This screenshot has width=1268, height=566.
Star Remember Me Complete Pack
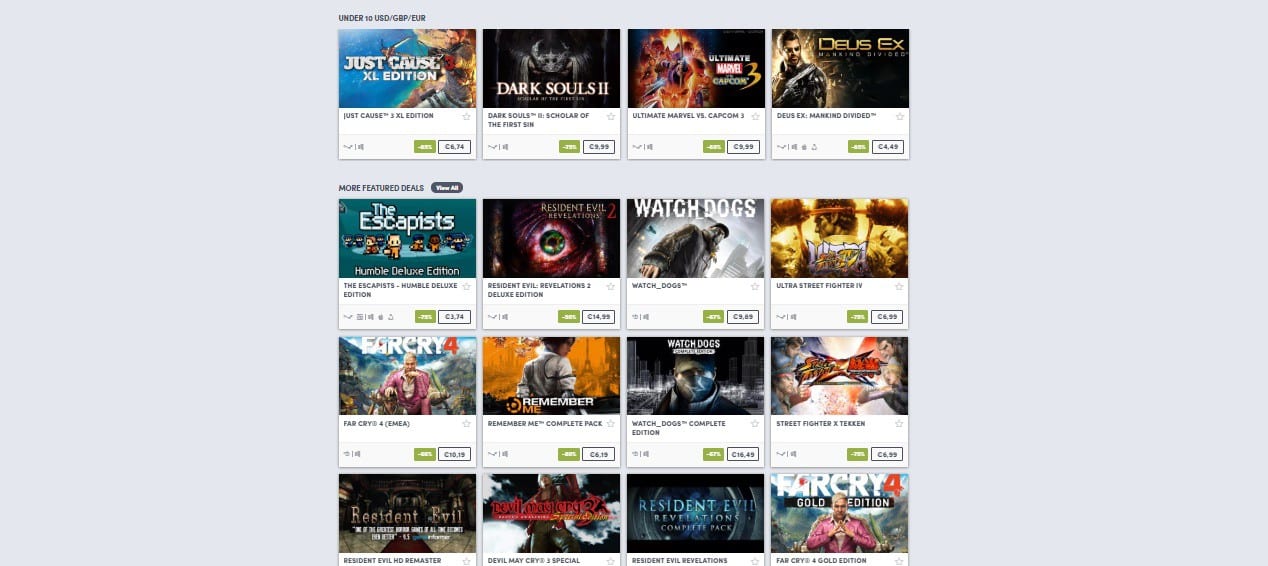point(611,424)
